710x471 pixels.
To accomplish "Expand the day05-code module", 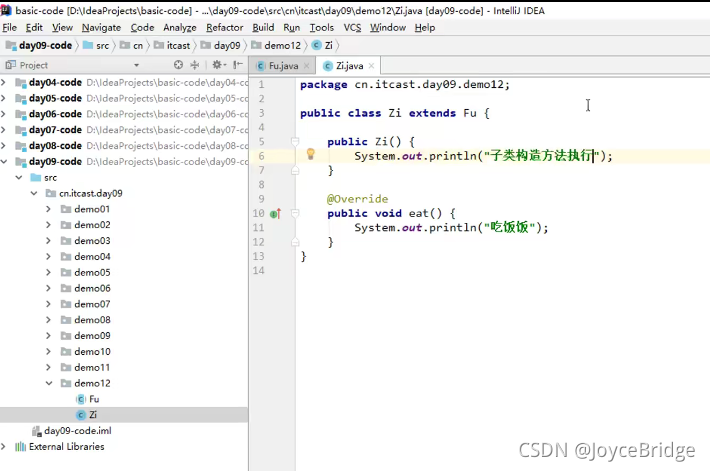I will [x=4, y=98].
